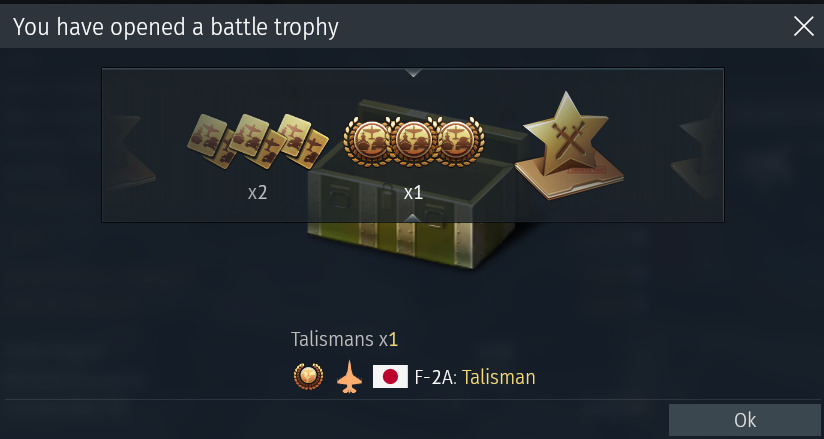Select the gold star crossed-swords trophy
Screen dimensions: 824x439
click(x=569, y=146)
